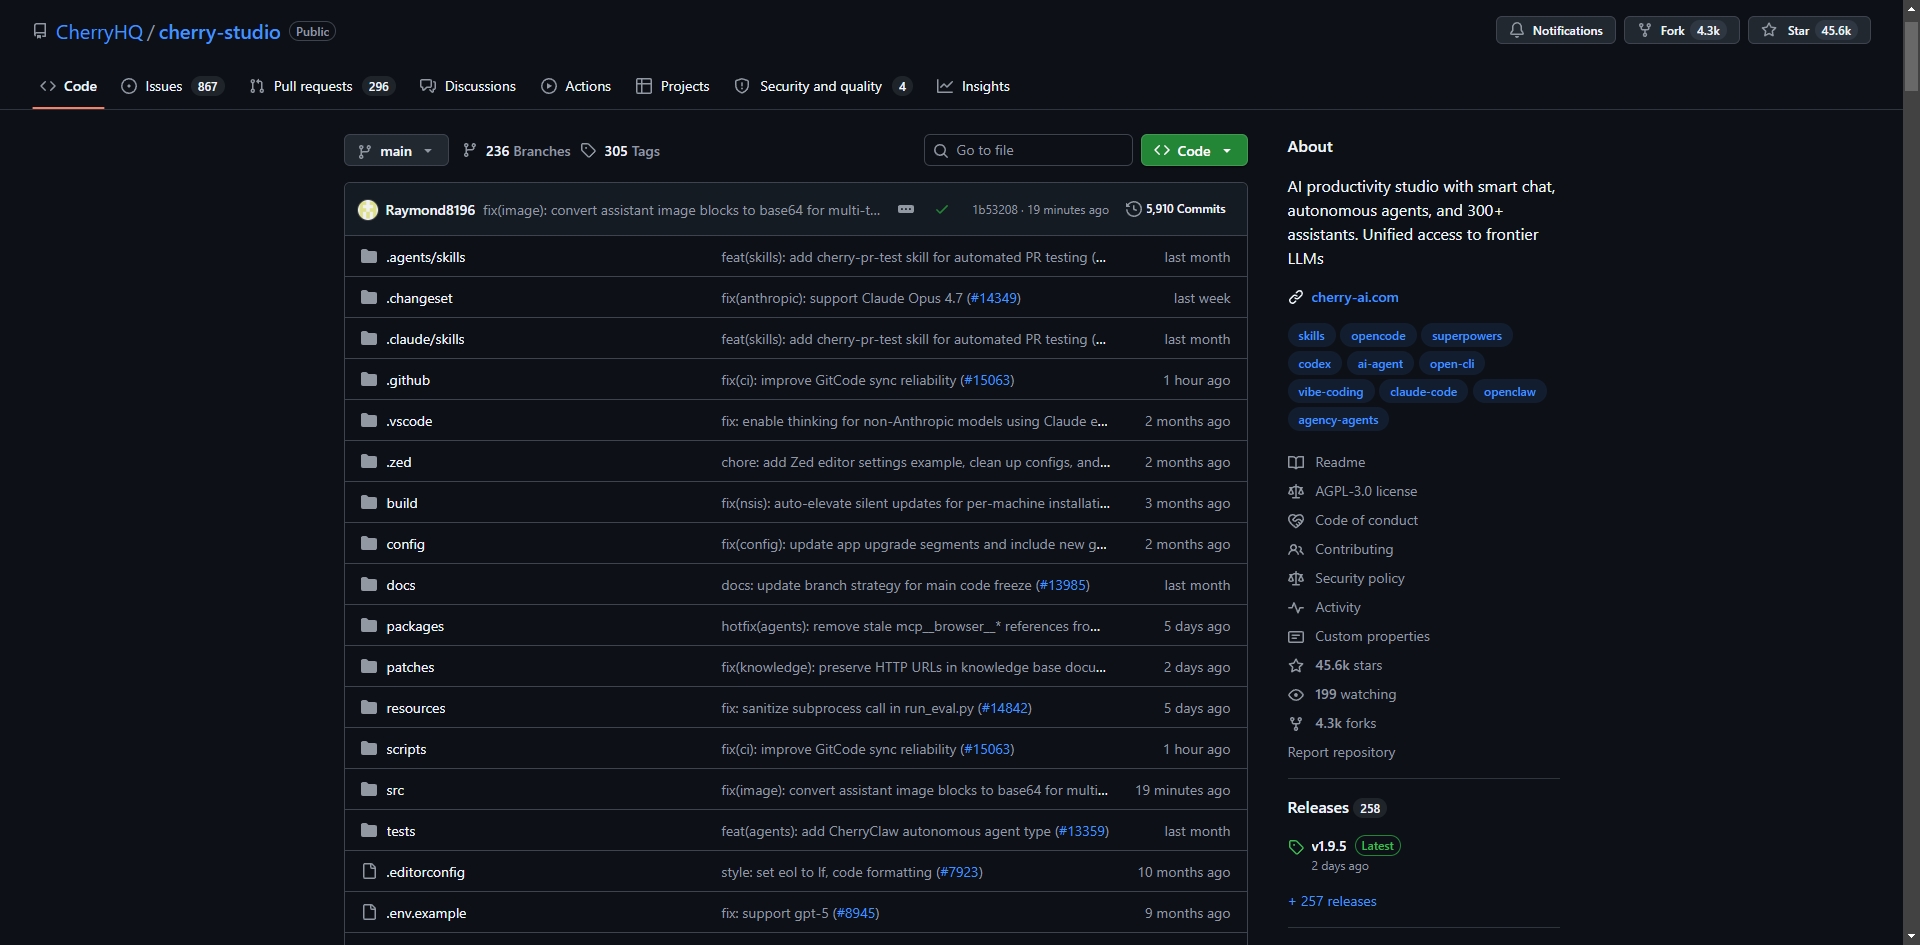Select the vibe-coding topic tag
This screenshot has width=1920, height=945.
click(1330, 392)
